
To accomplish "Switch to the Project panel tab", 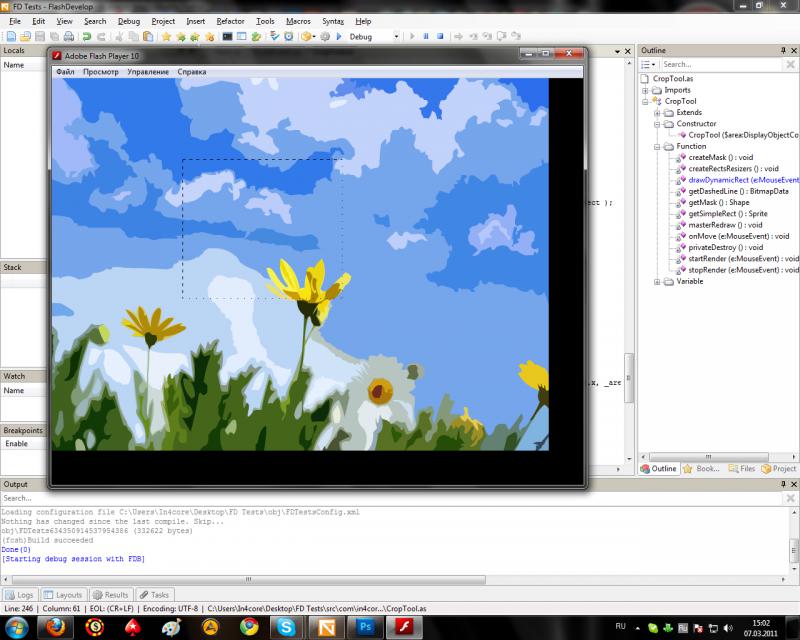I will coord(779,469).
